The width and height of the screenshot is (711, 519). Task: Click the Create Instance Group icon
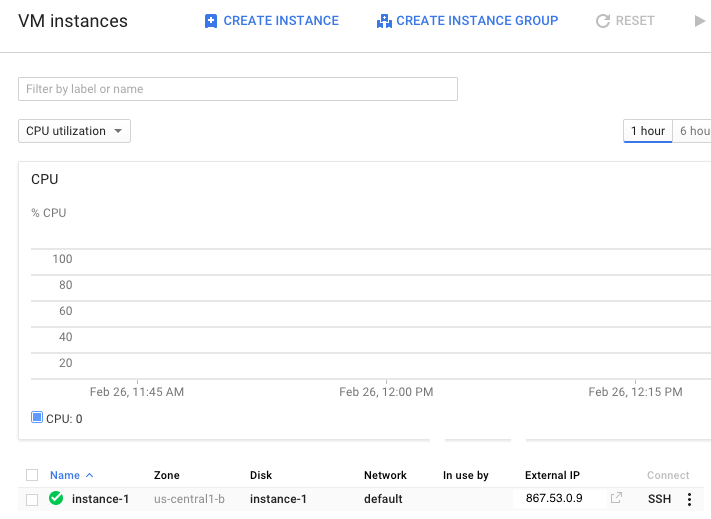pos(384,21)
